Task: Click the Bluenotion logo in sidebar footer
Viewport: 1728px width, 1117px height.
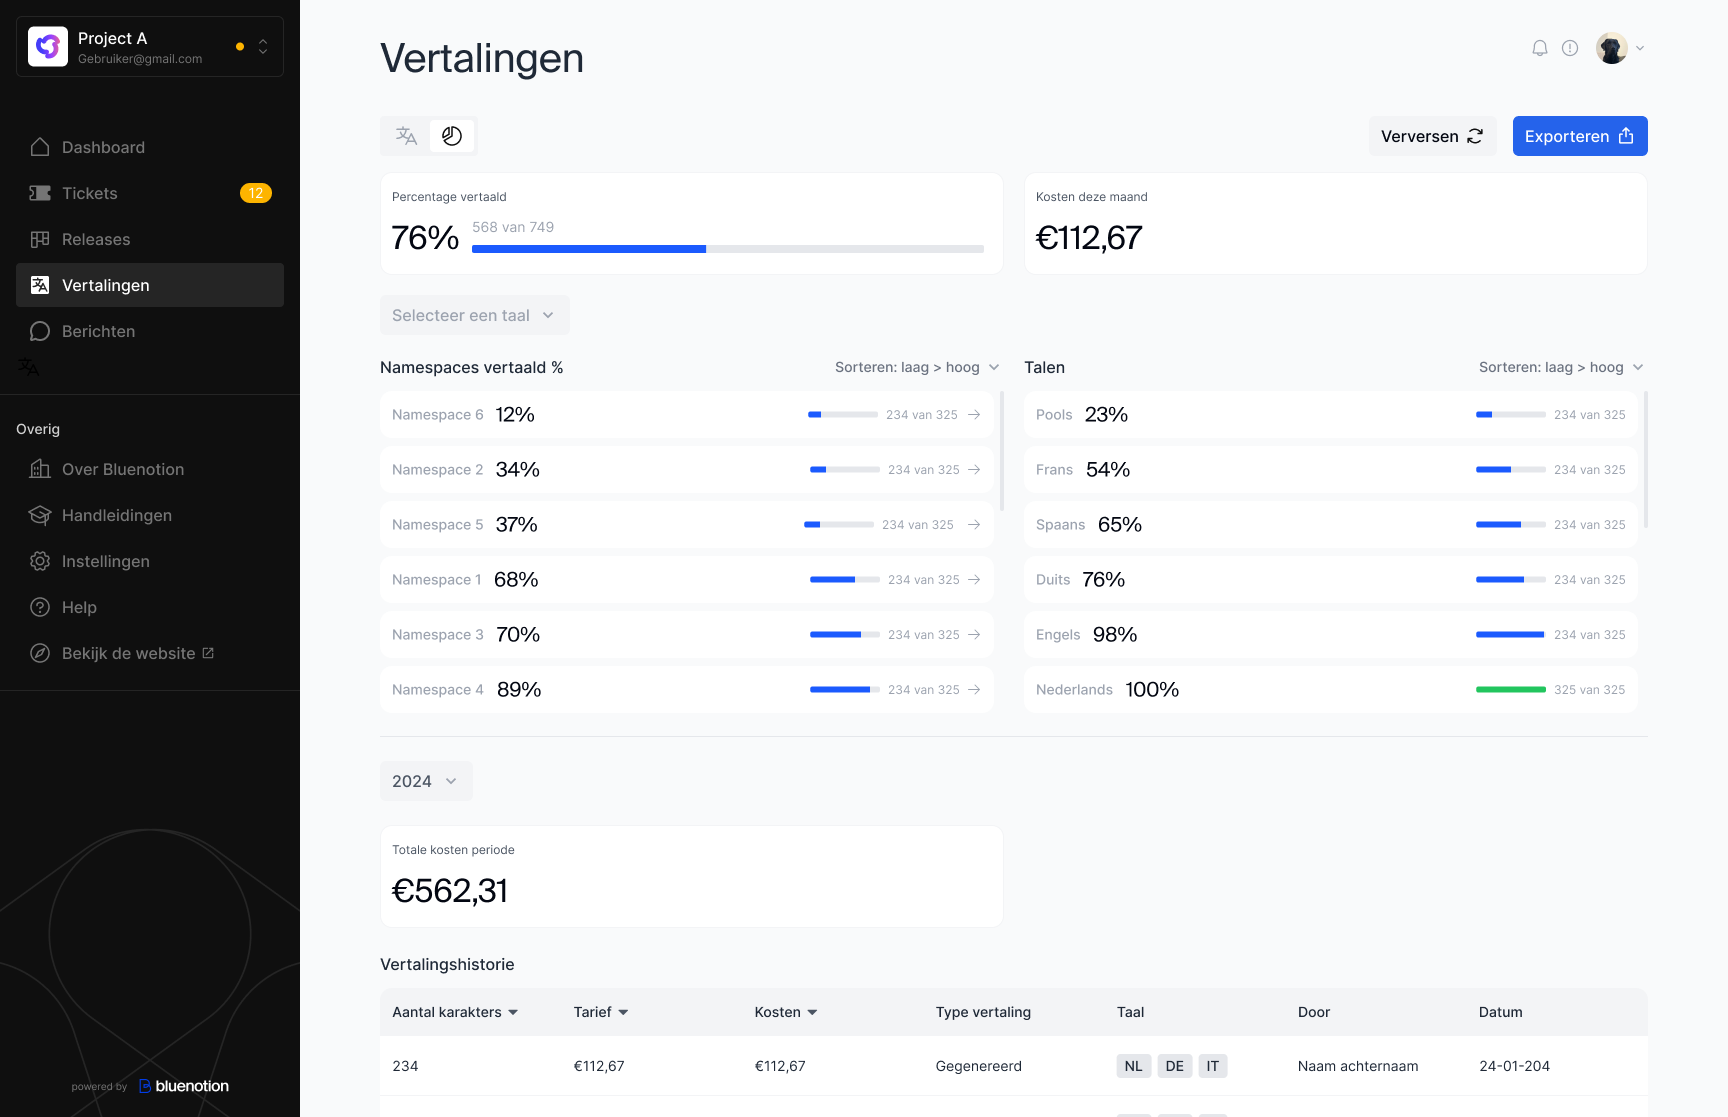Action: 184,1086
